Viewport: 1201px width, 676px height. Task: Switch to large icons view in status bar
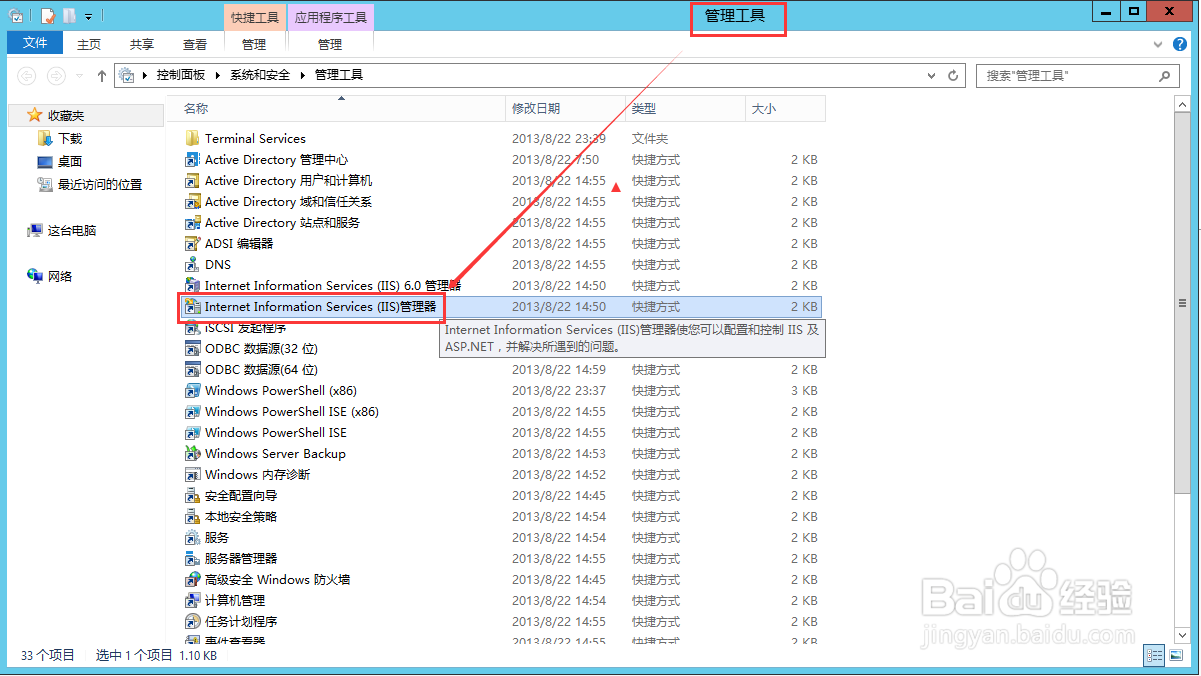click(x=1174, y=655)
